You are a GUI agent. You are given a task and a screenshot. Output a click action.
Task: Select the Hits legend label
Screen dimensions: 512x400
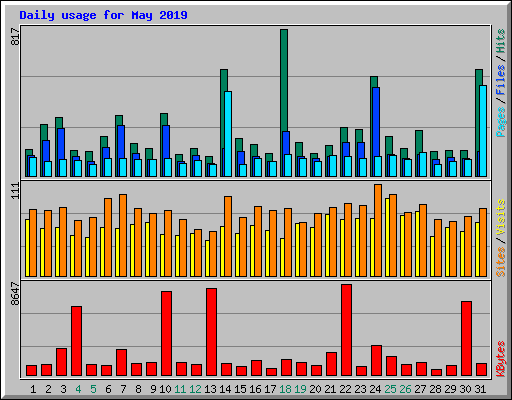501,41
